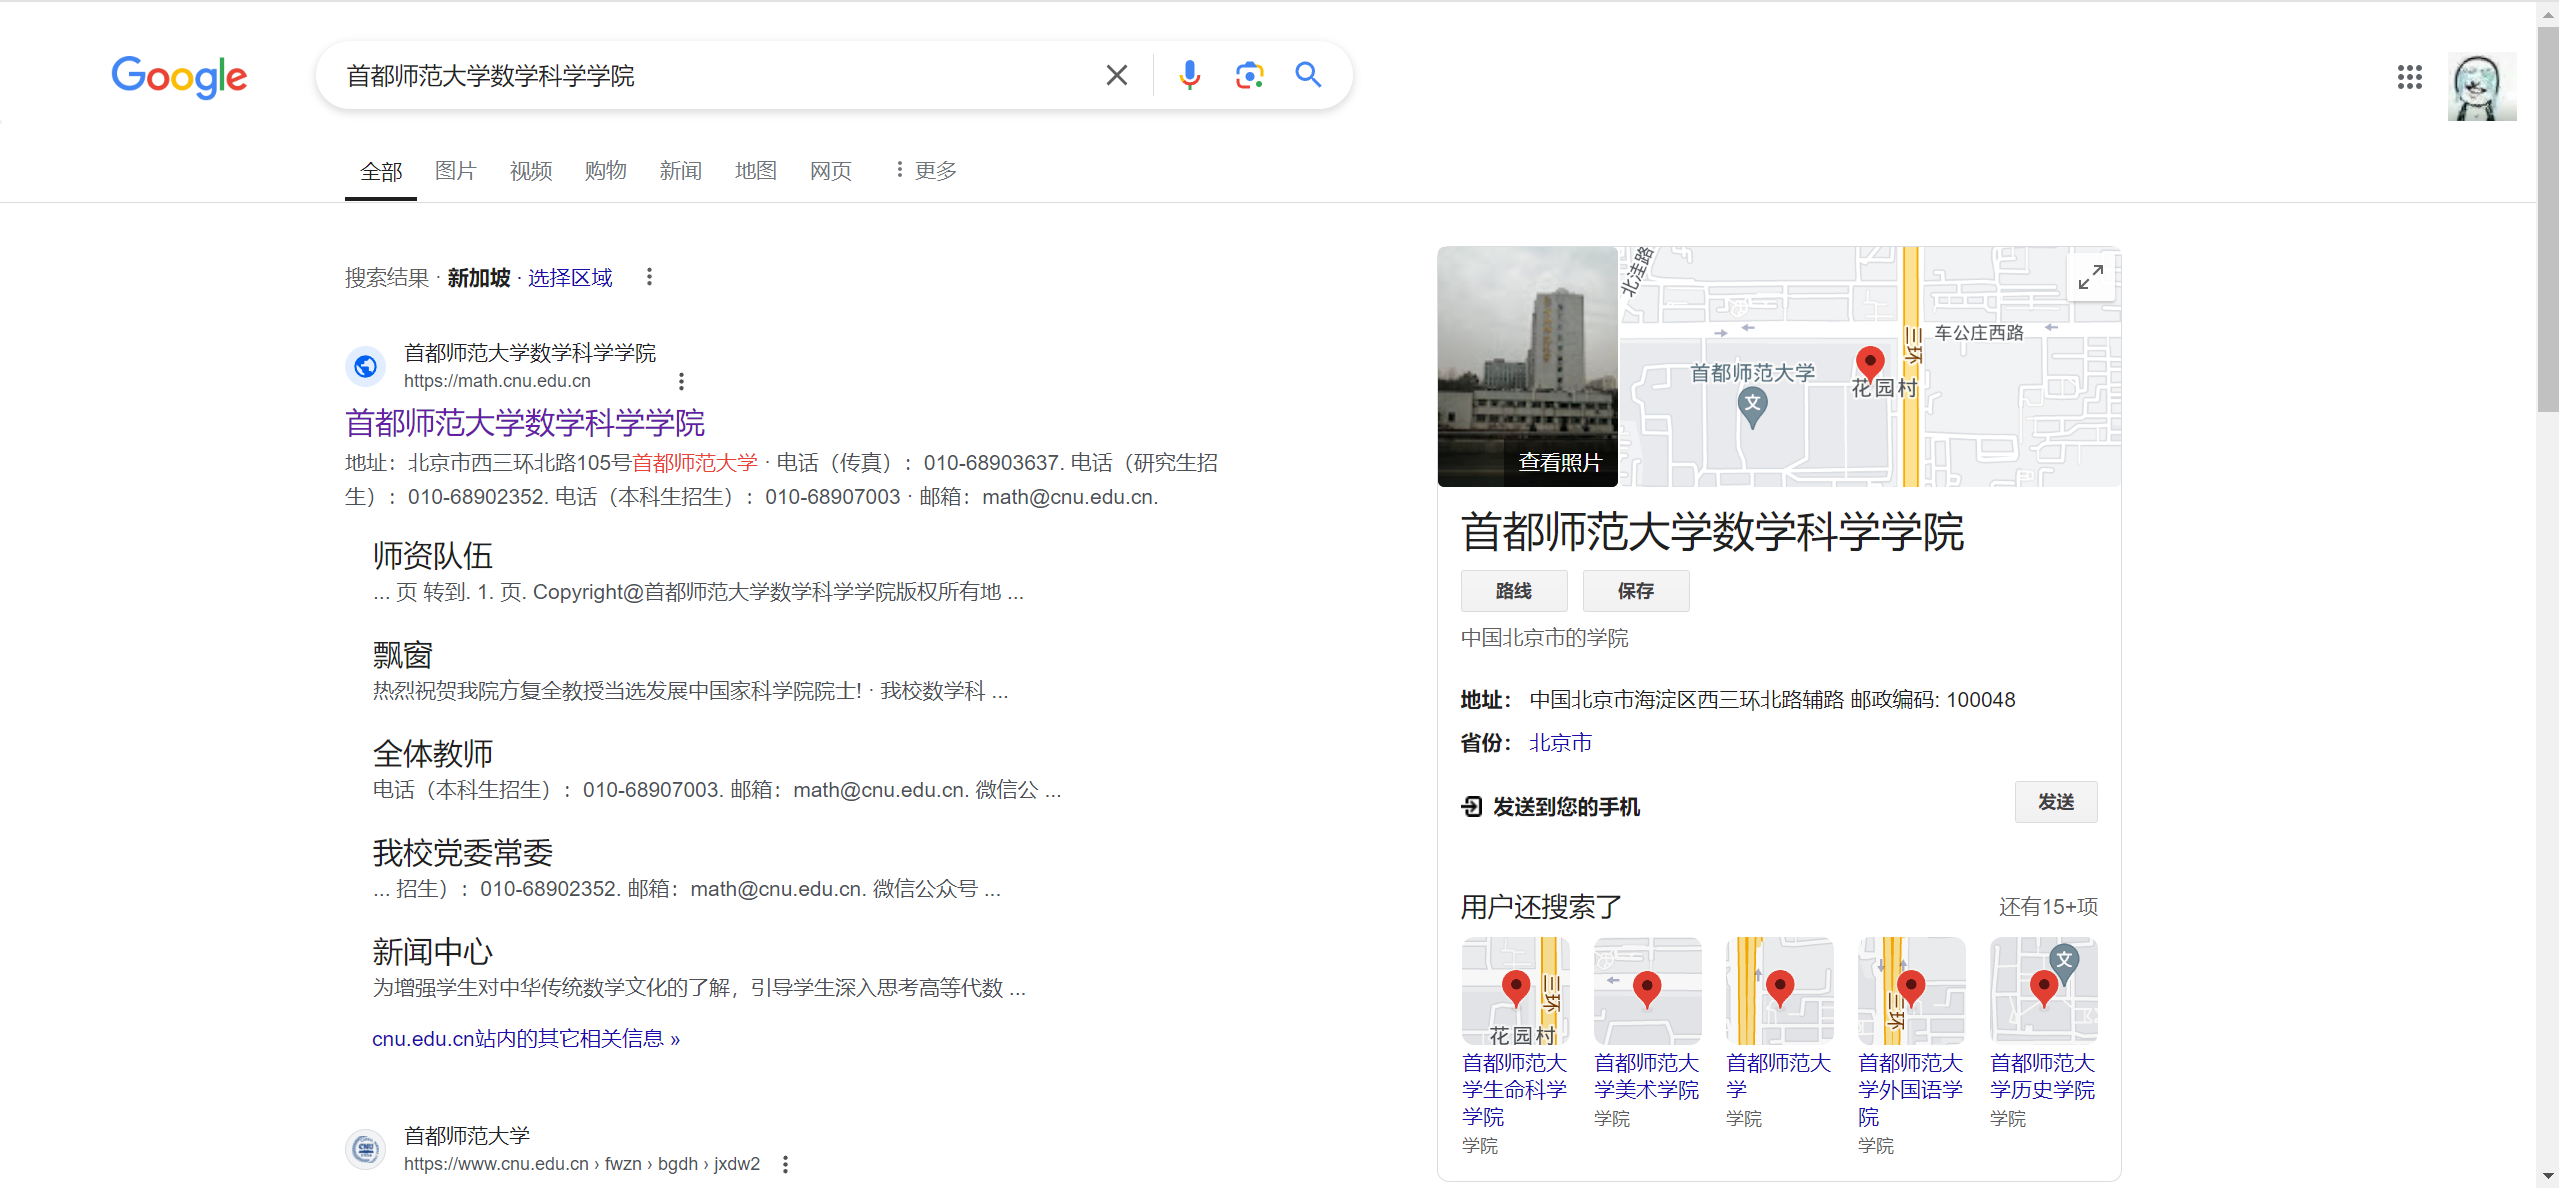
Task: Open Google Lens image search
Action: point(1249,75)
